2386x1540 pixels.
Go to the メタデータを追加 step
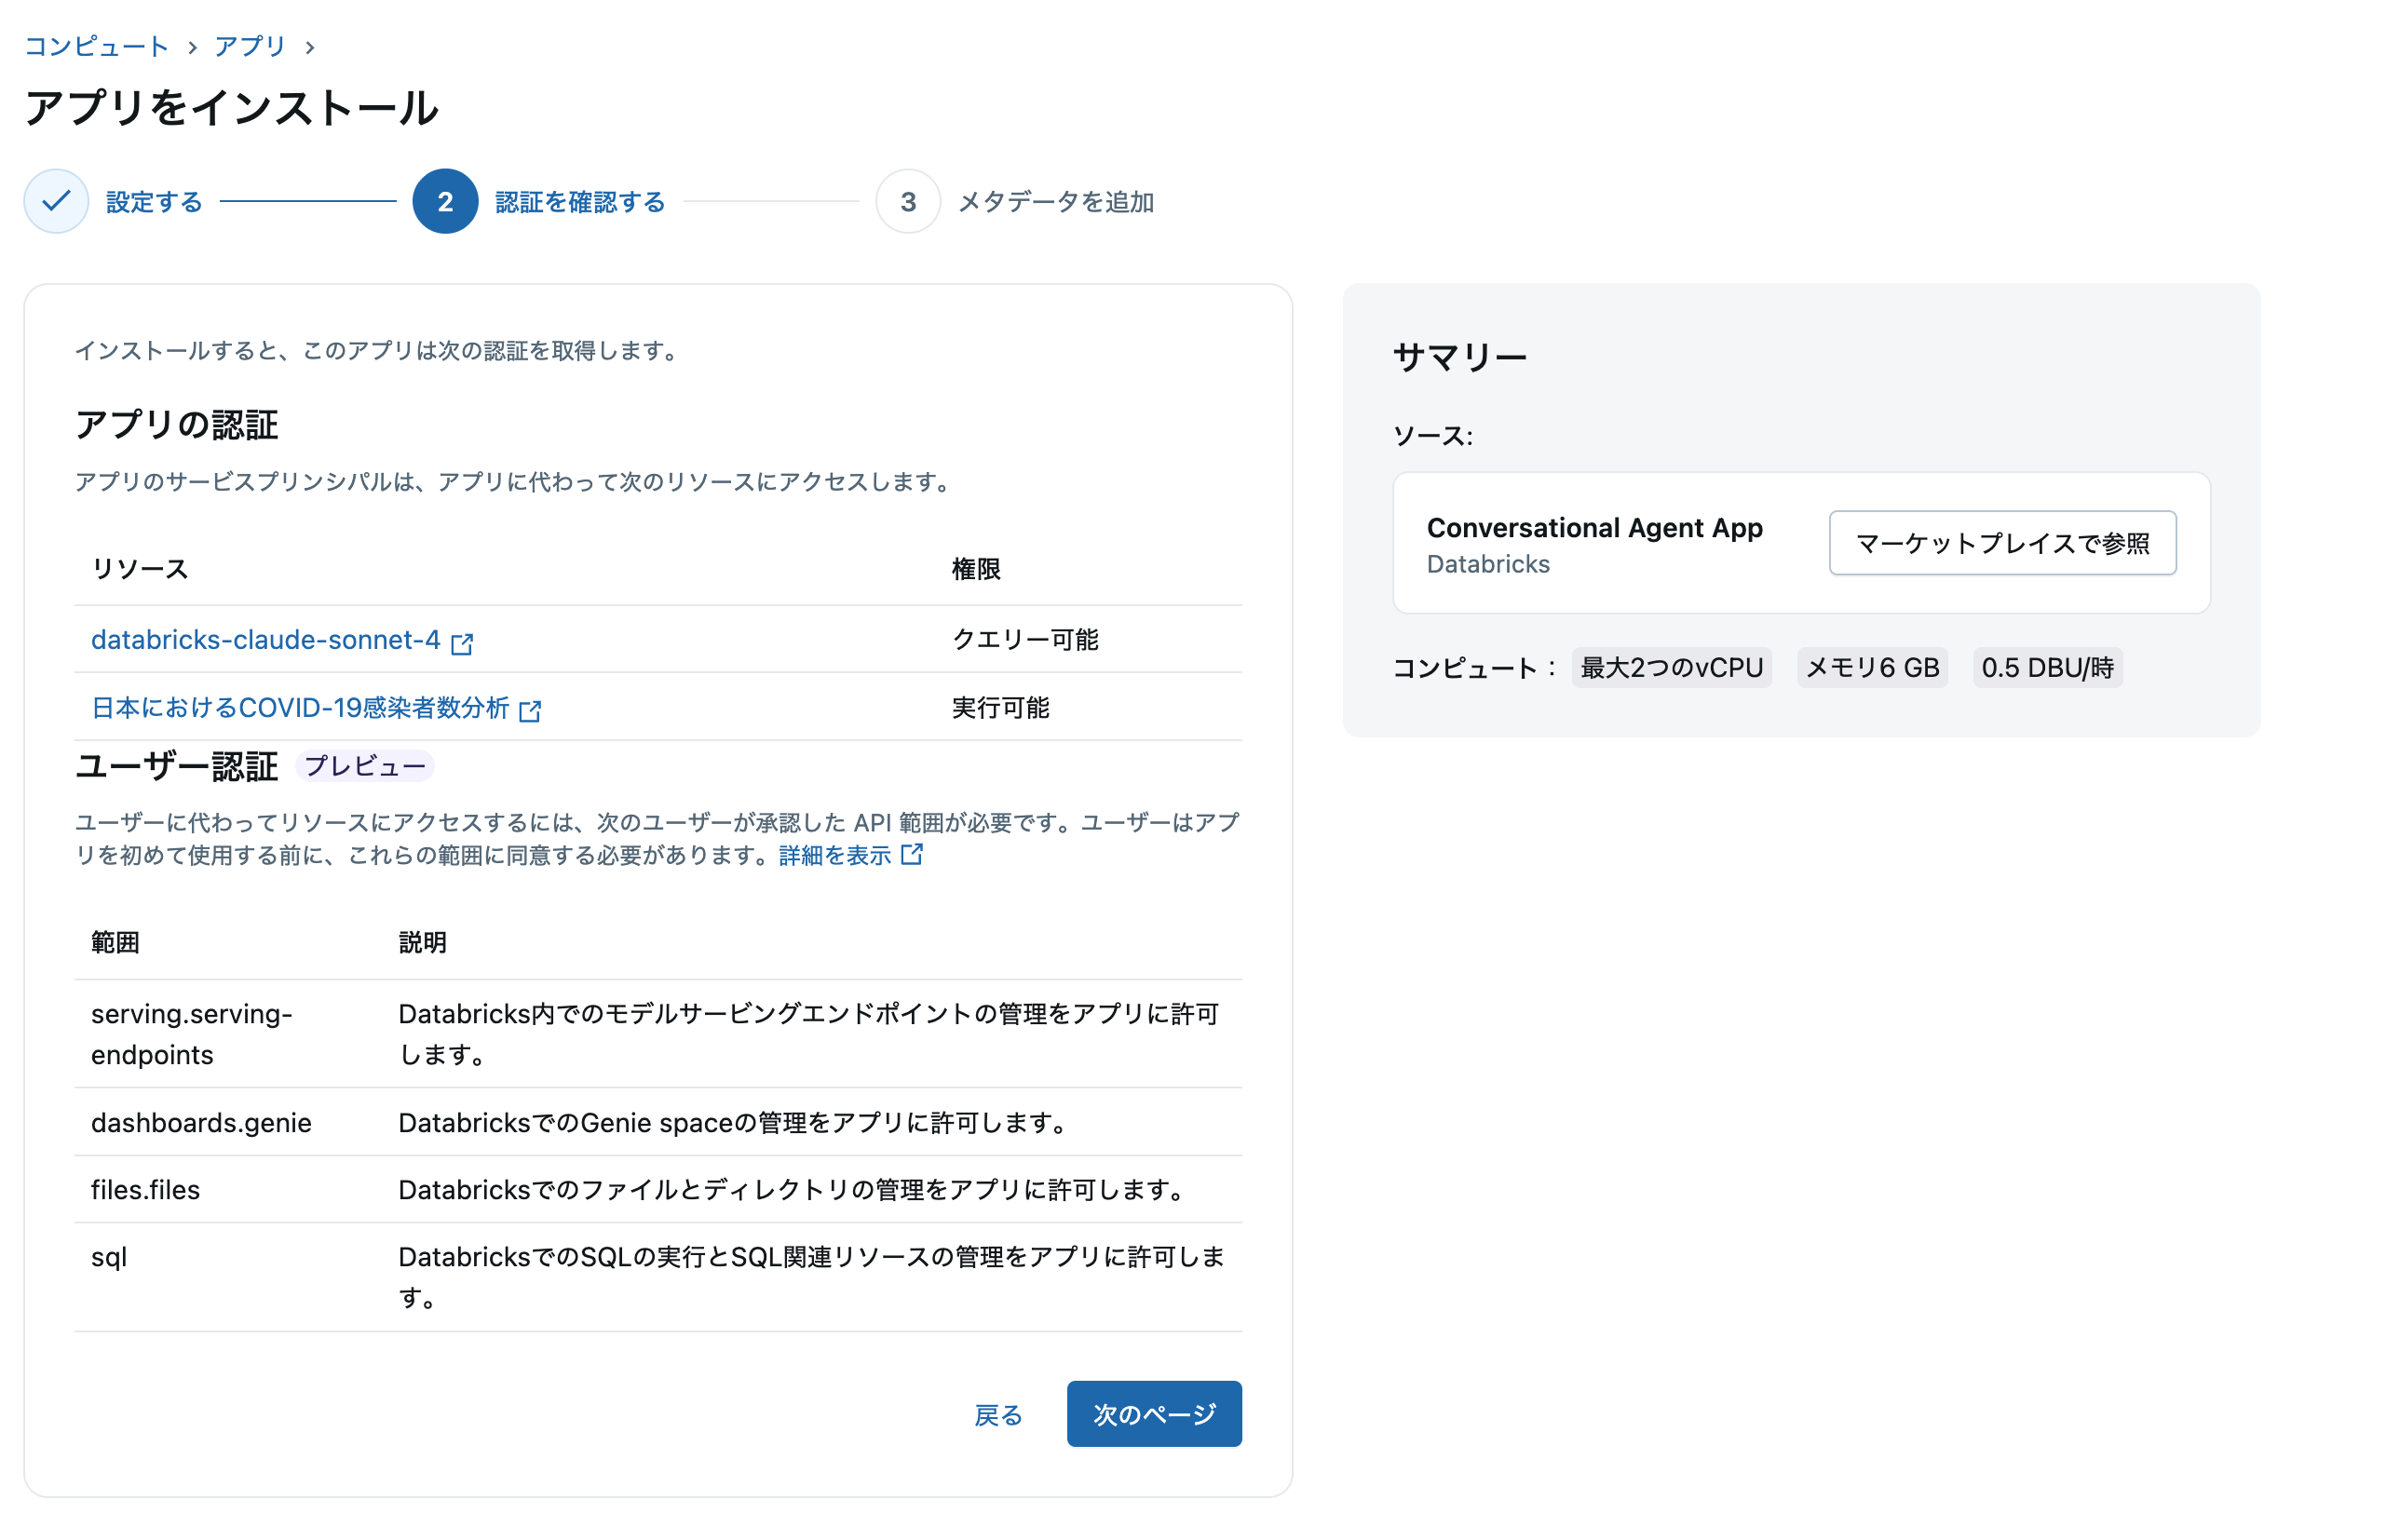(1055, 201)
